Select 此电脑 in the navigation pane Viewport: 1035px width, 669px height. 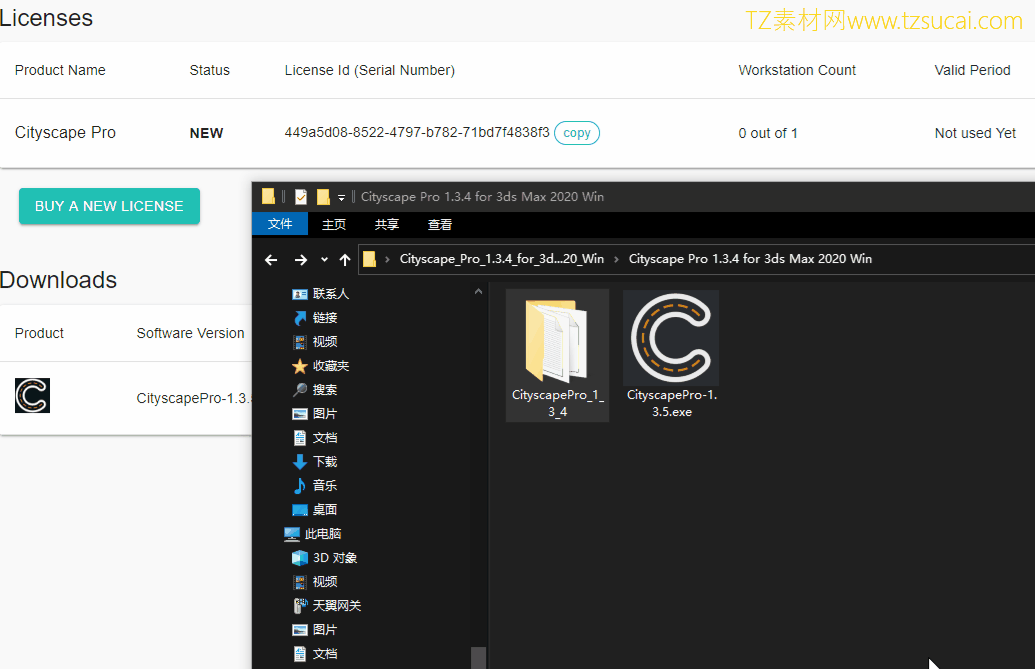point(313,534)
